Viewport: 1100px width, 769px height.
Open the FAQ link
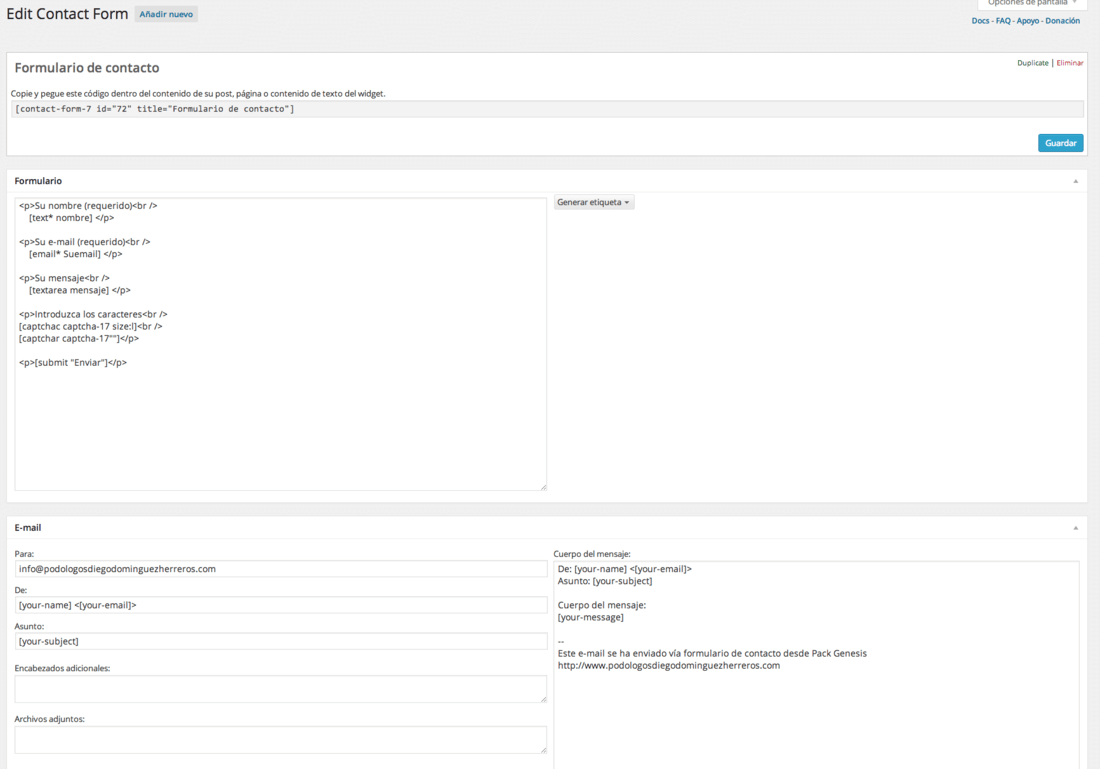(1003, 21)
